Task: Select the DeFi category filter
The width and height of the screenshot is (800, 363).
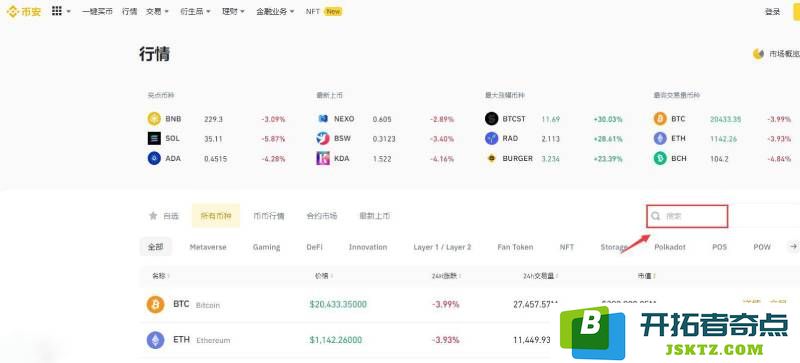Action: click(314, 247)
